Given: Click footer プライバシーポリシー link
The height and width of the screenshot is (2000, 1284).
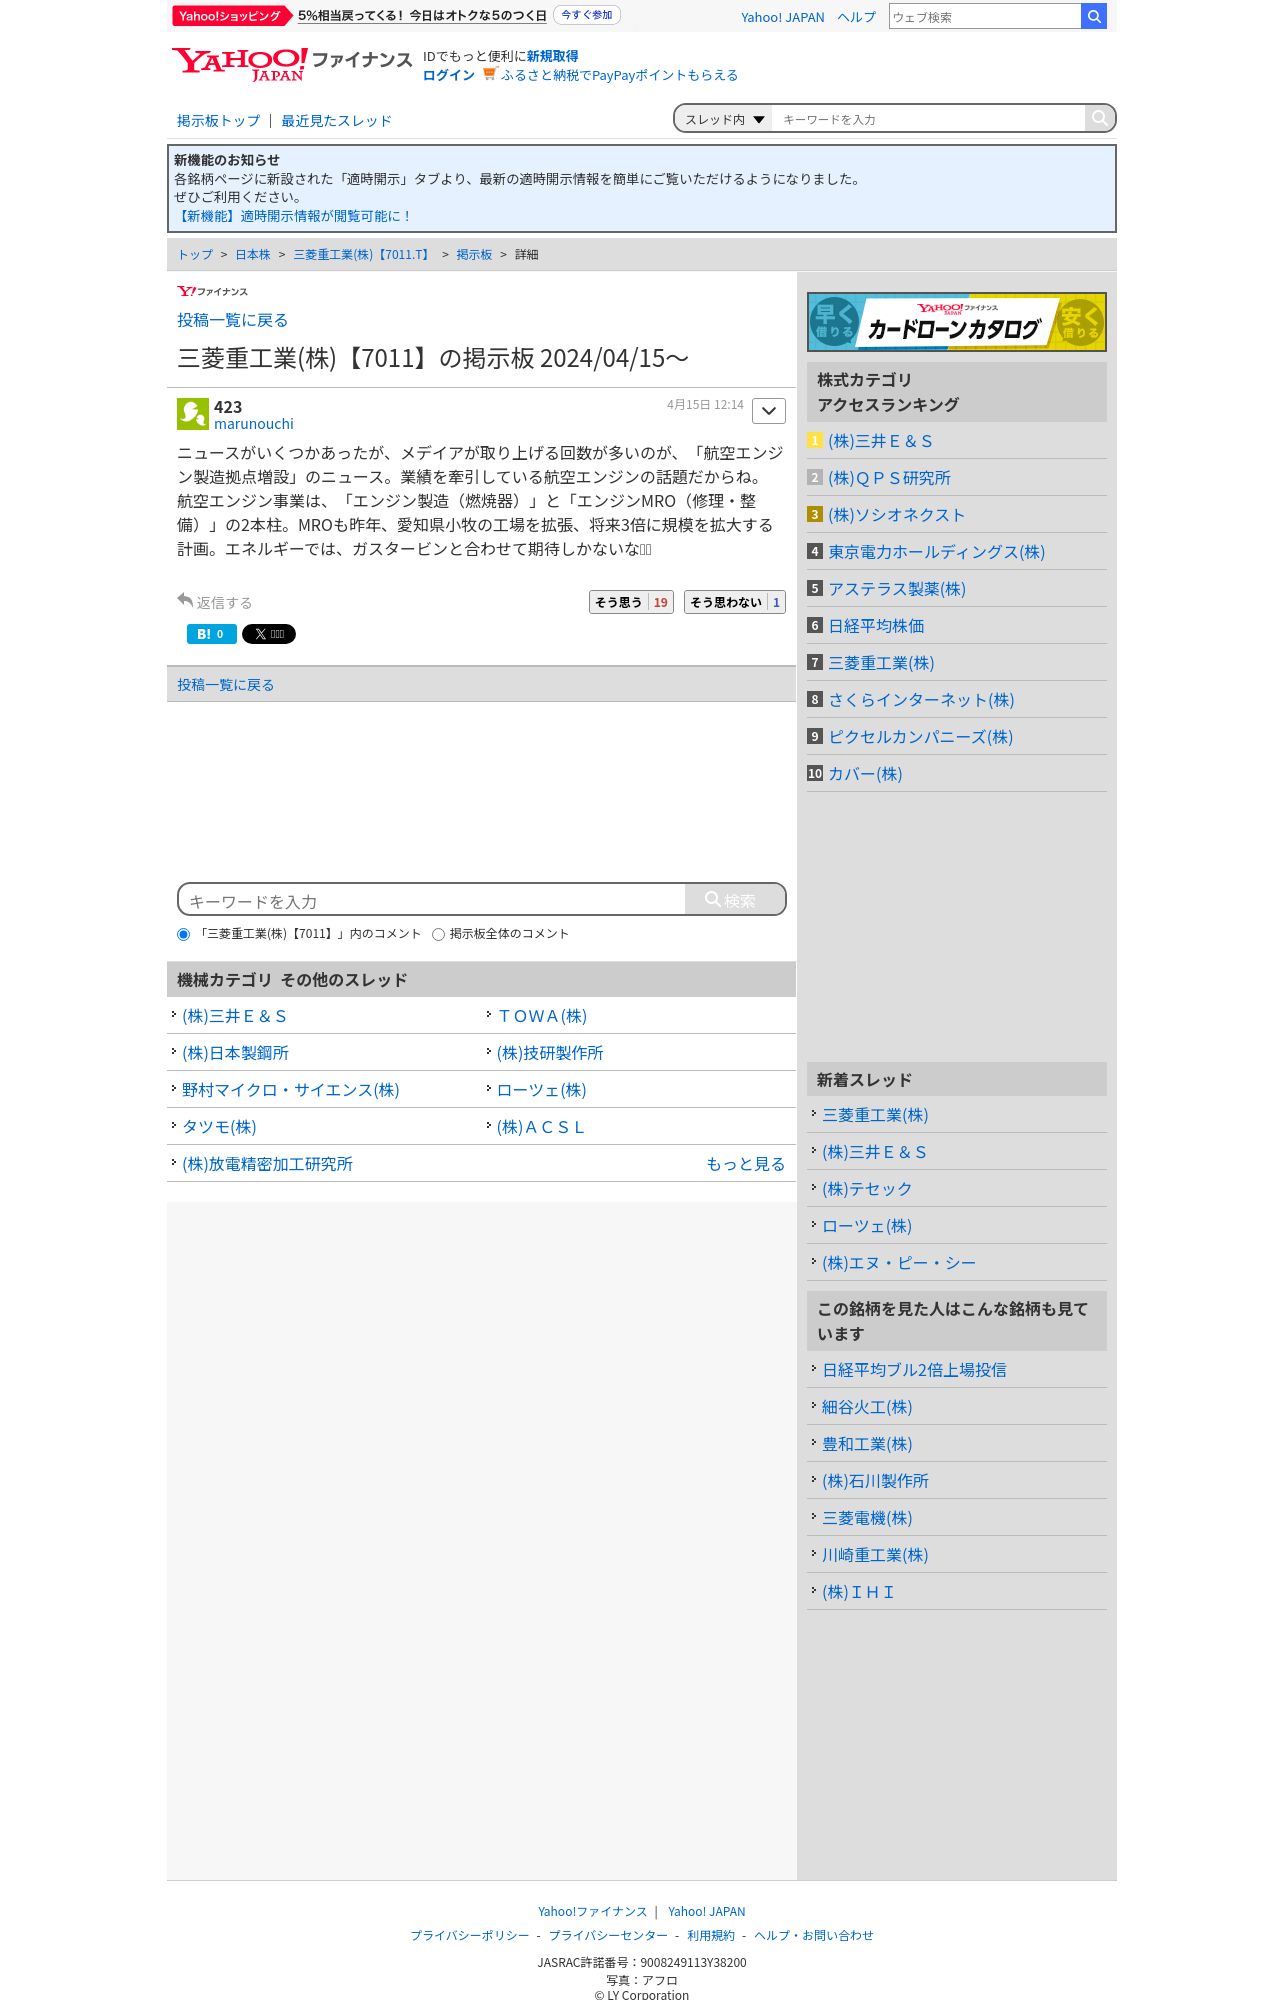Looking at the screenshot, I should (470, 1935).
